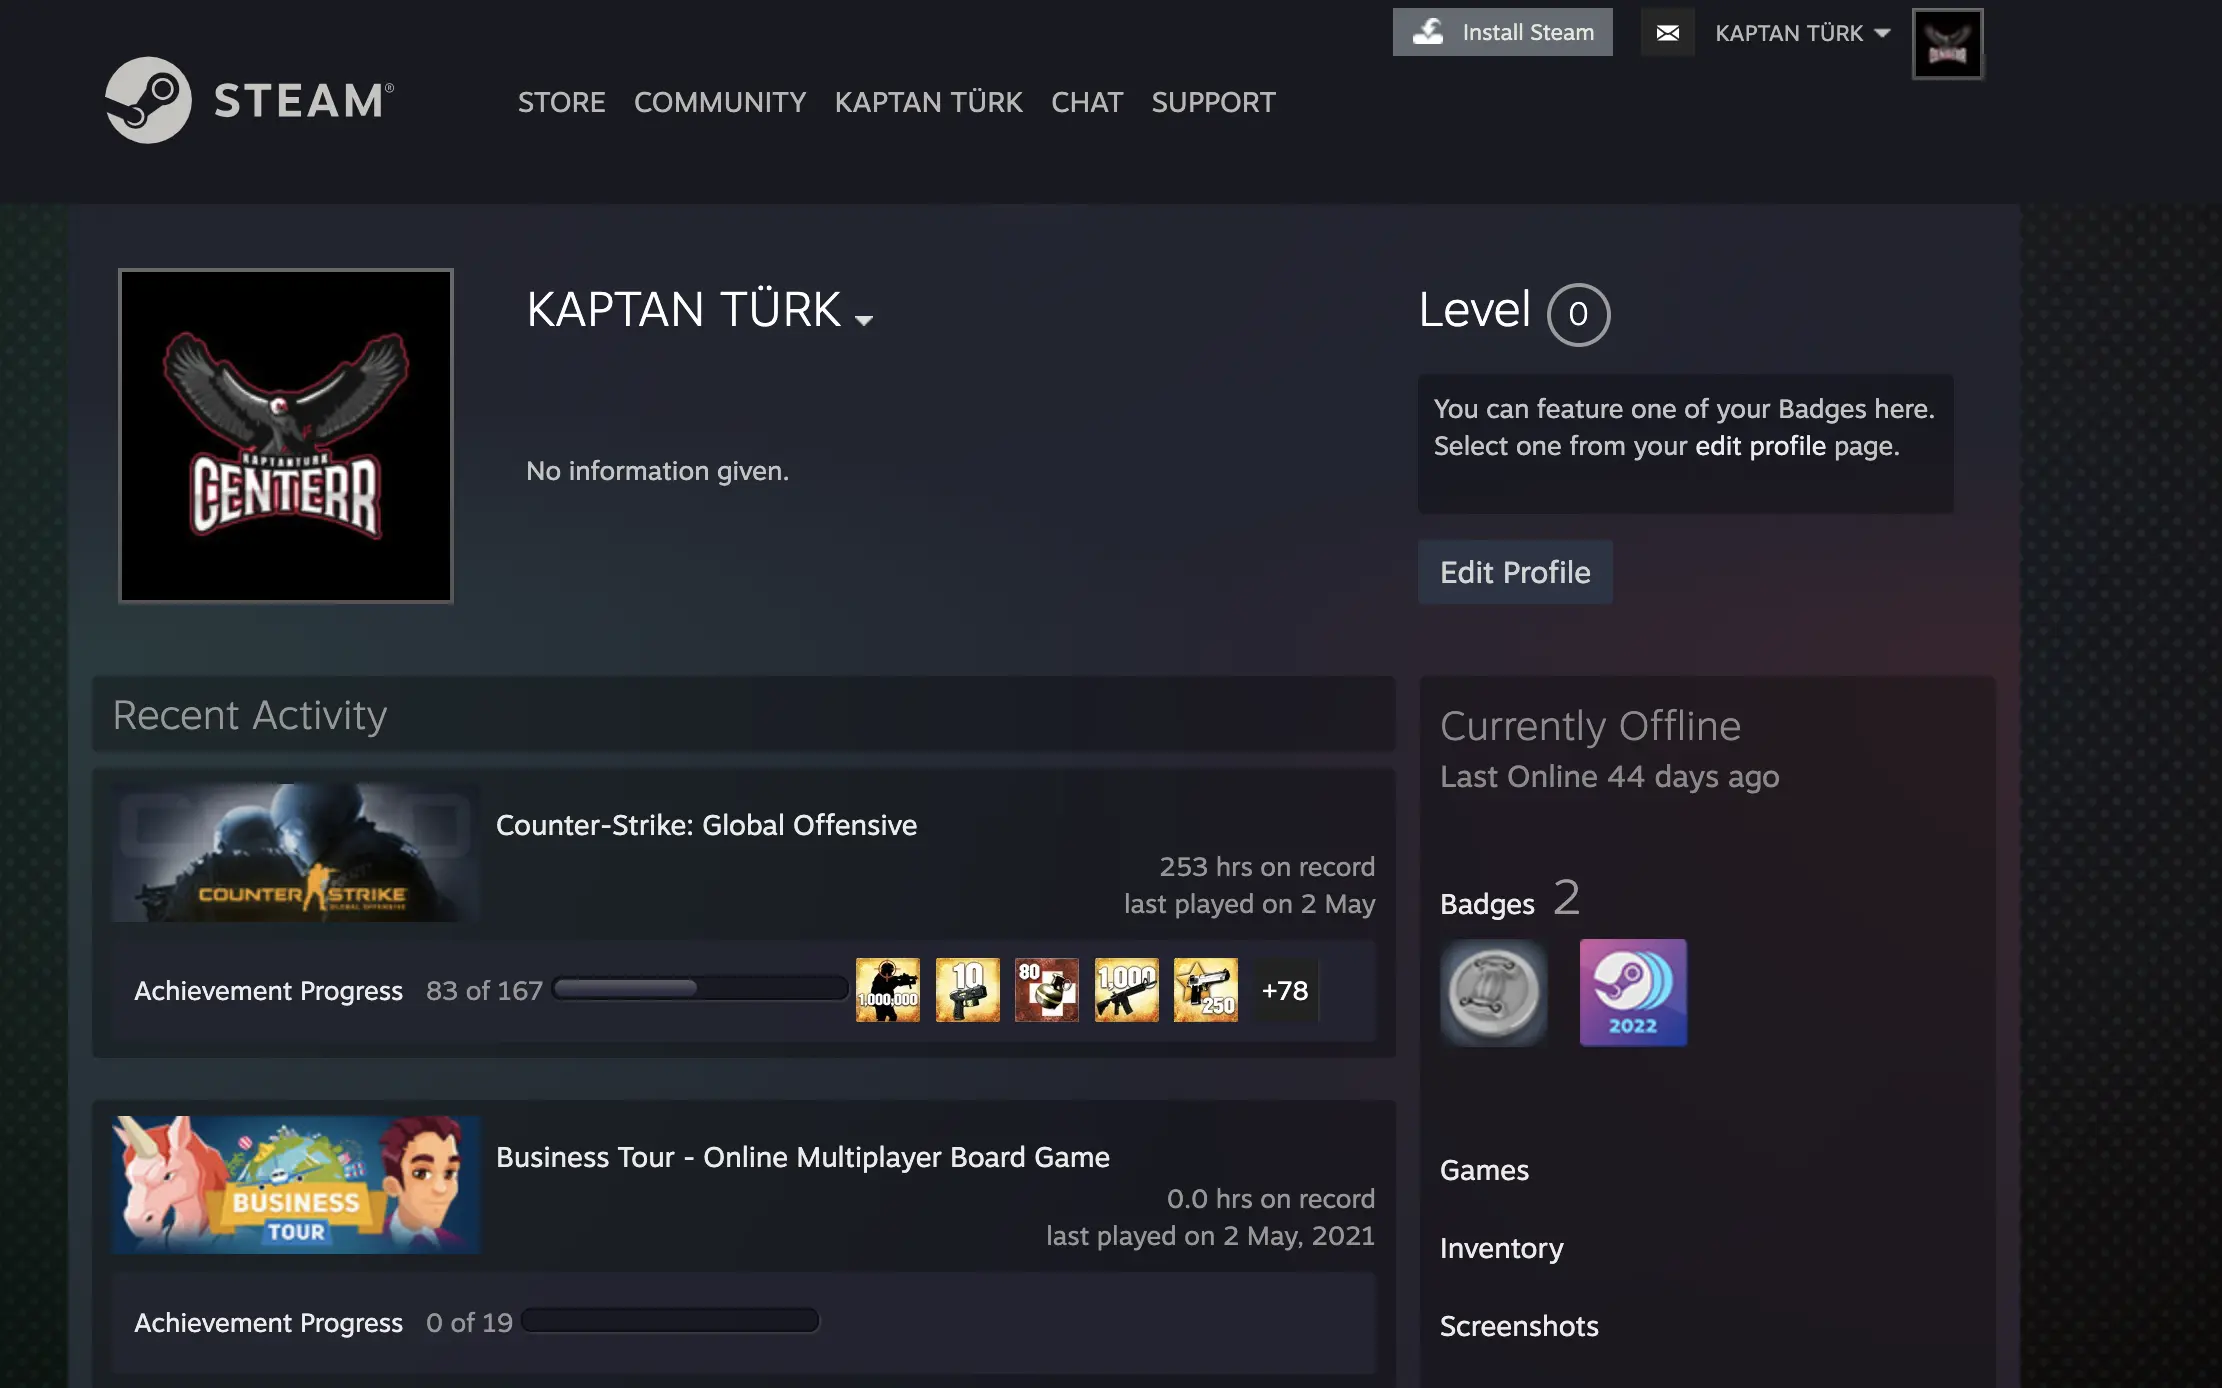
Task: Click the large CENTERR profile avatar
Action: click(286, 436)
